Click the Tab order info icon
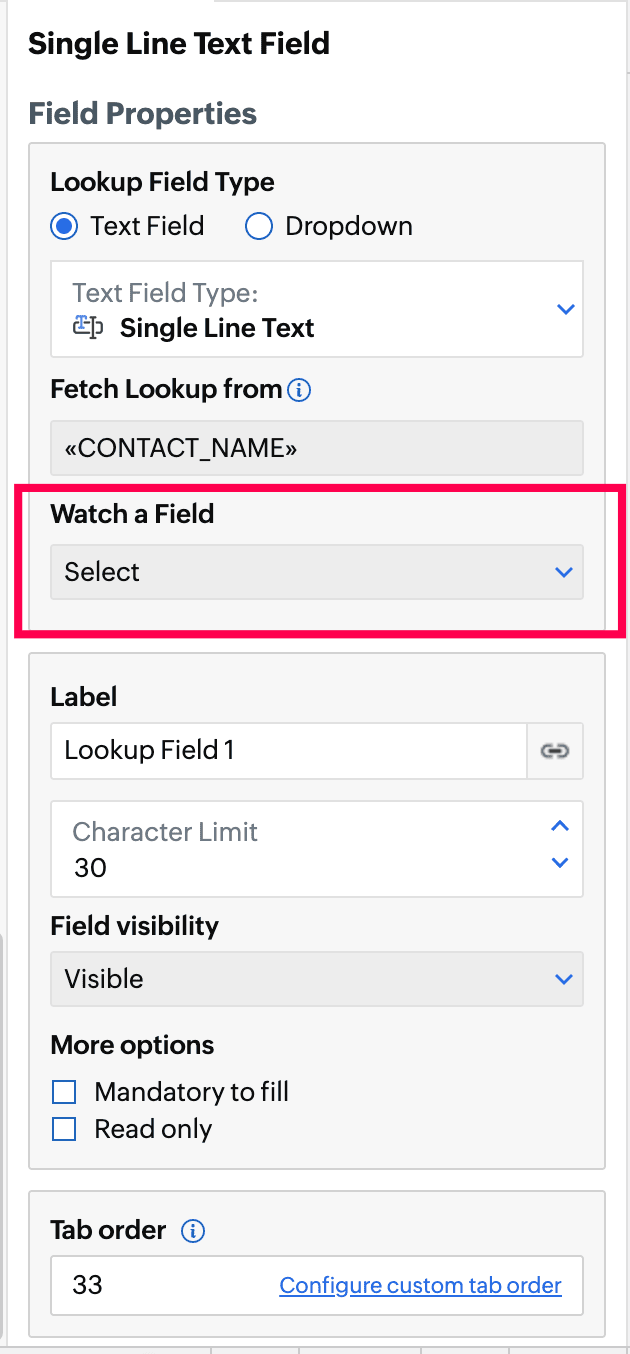Screen dimensions: 630x1354 coord(193,1231)
